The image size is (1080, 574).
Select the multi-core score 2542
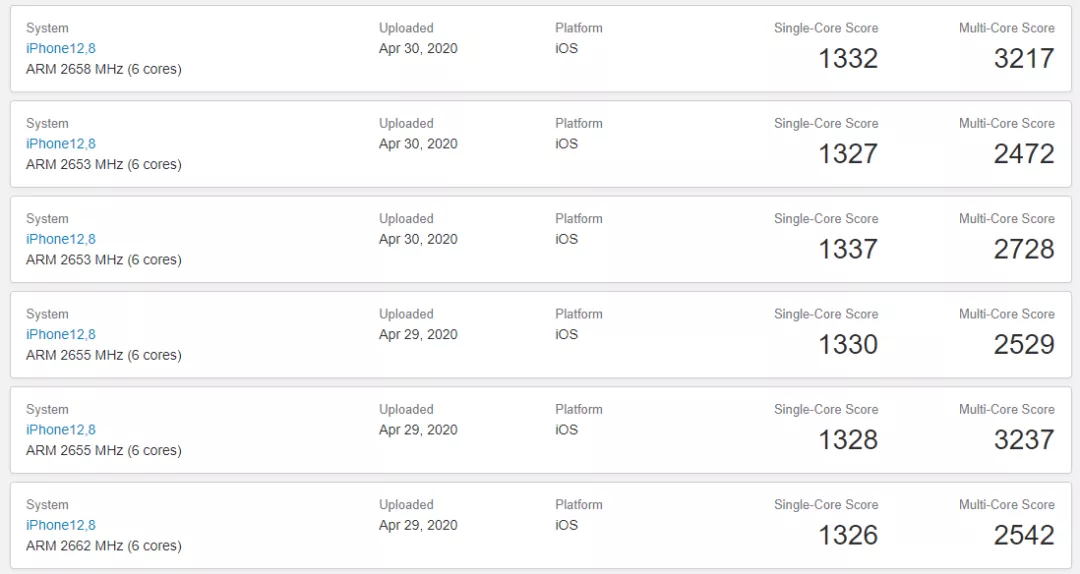click(1024, 535)
